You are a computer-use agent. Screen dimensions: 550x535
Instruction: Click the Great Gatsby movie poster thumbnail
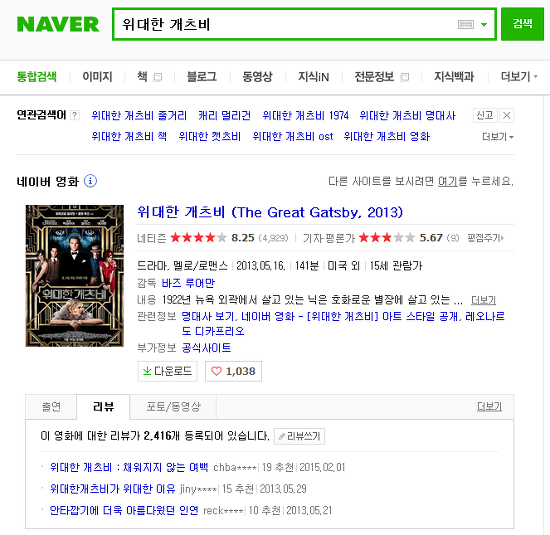[75, 276]
